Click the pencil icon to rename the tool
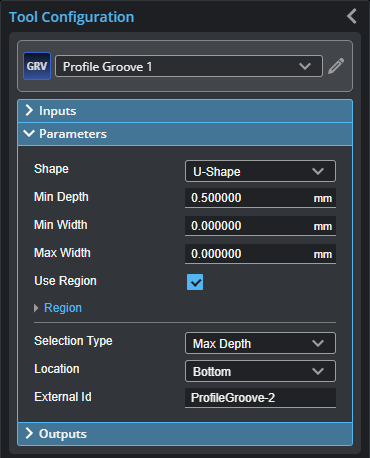 point(336,66)
